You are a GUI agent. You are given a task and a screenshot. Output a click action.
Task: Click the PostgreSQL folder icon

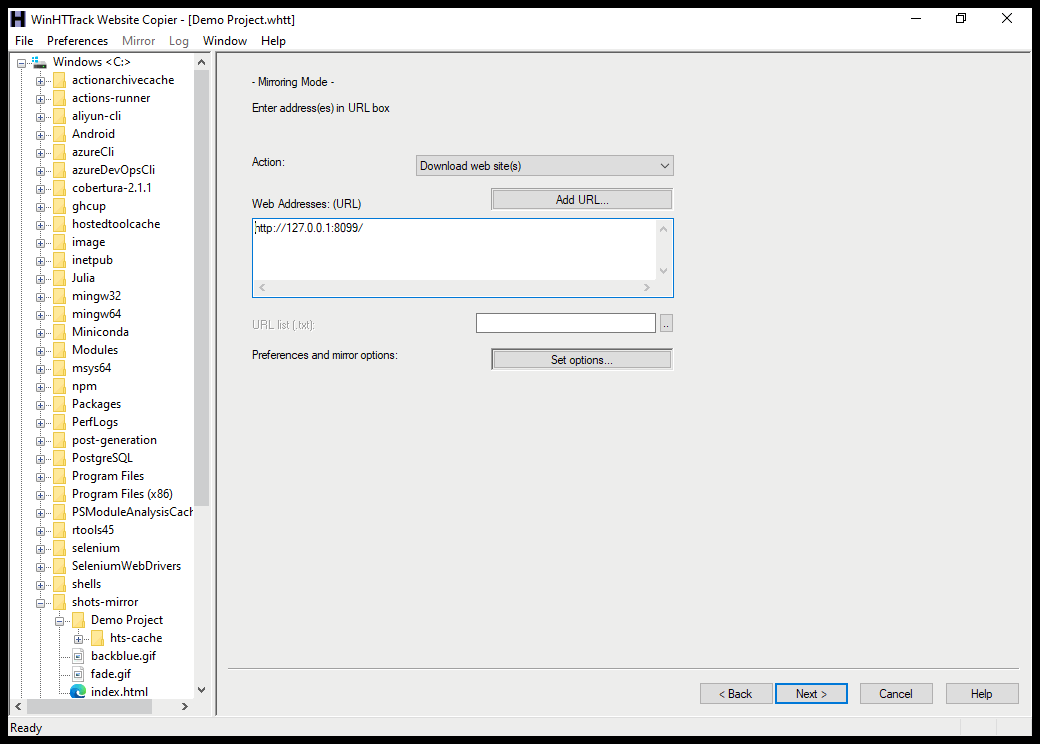[60, 458]
